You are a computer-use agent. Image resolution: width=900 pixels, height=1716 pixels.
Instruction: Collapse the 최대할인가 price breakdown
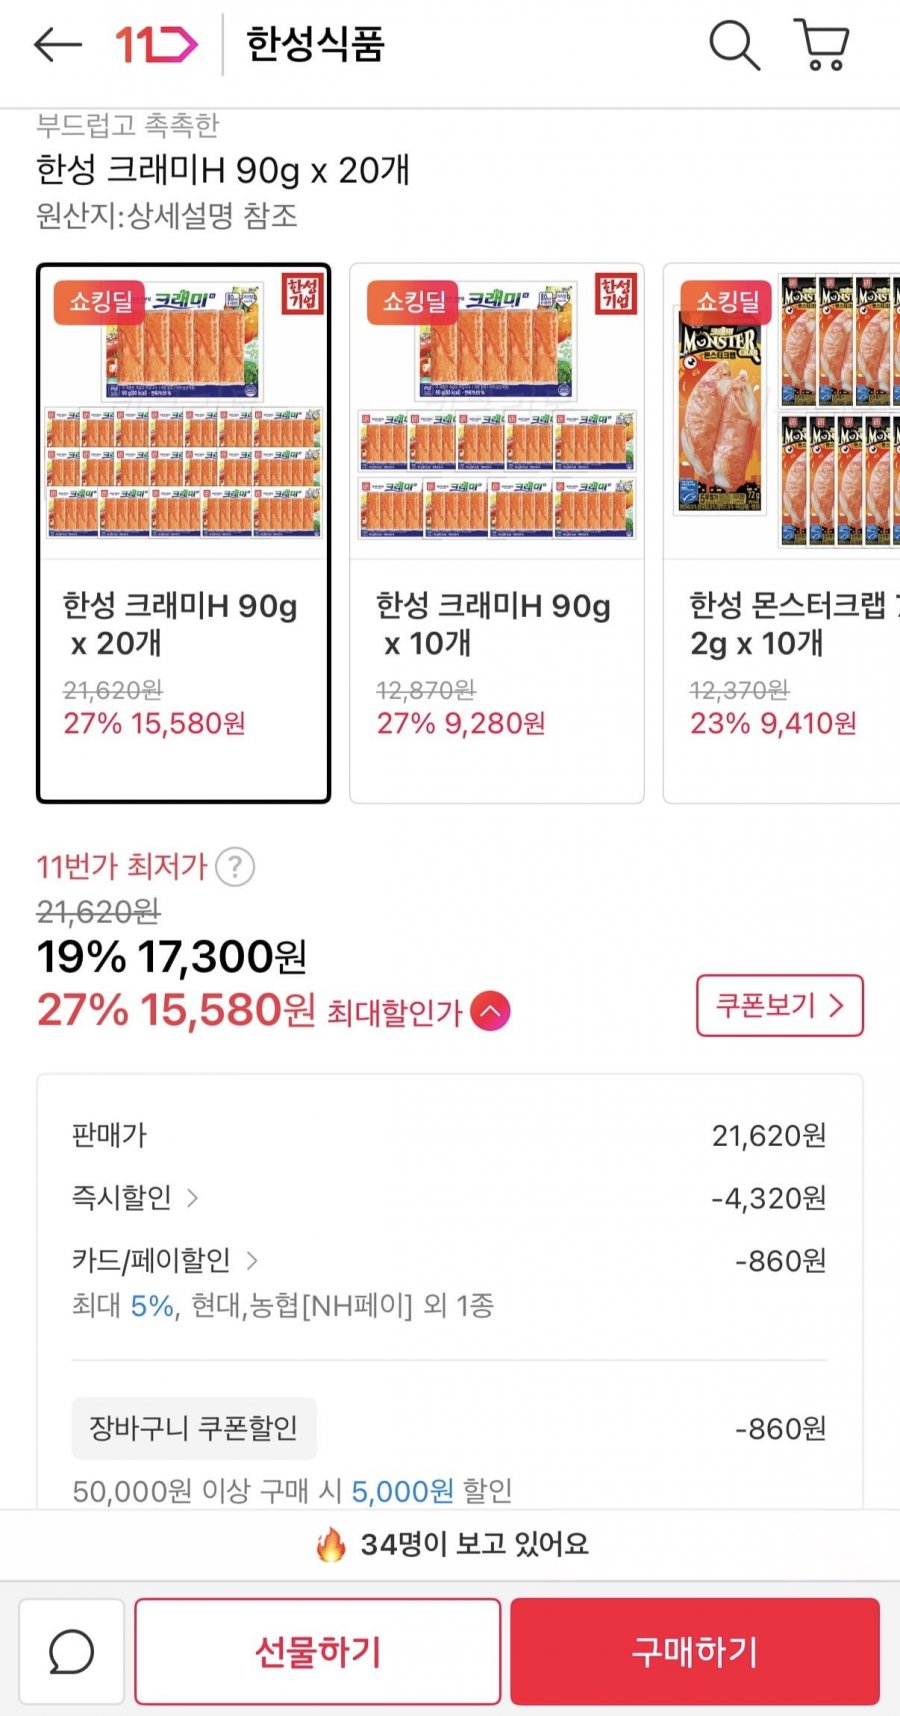tap(490, 1011)
